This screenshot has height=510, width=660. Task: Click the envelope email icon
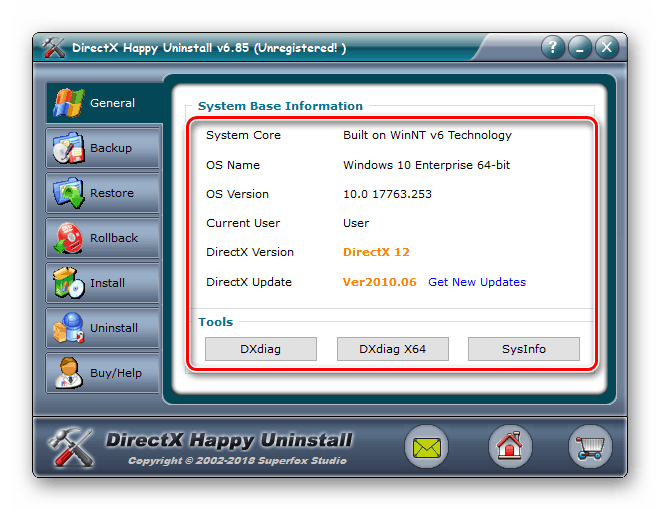426,447
